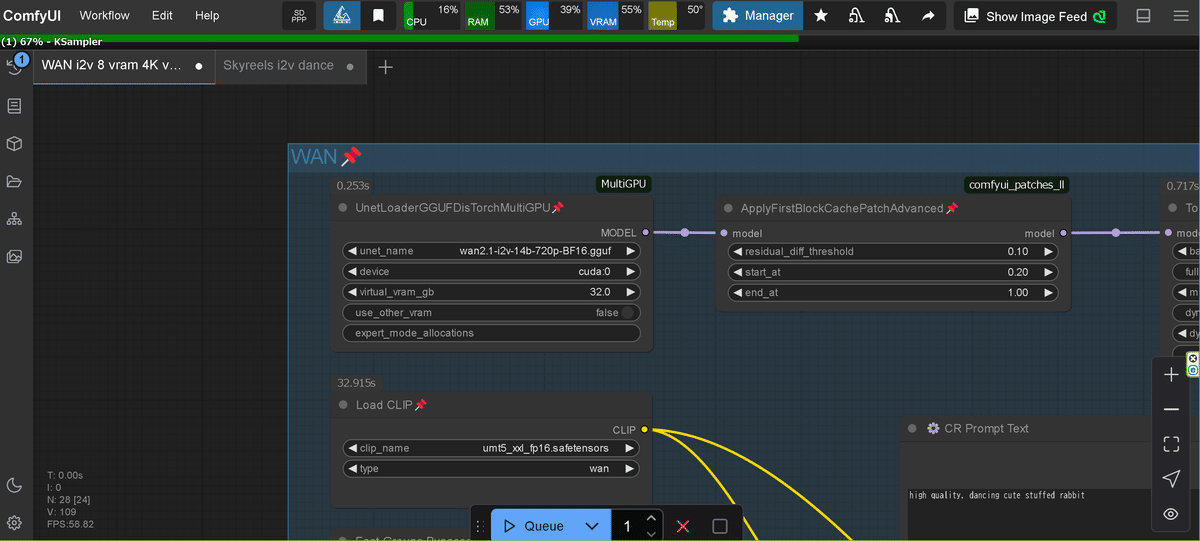Click expert_mode_allocations text field
The image size is (1200, 541).
491,333
